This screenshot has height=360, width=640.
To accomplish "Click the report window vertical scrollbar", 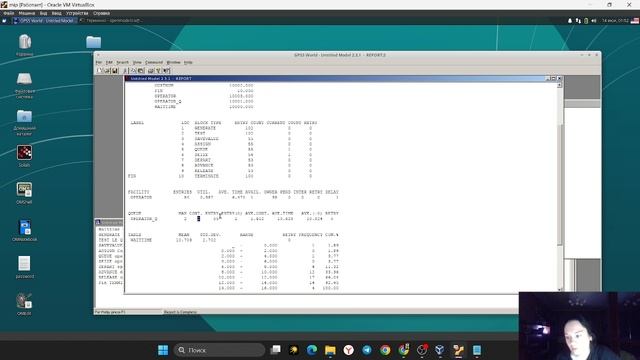I will [x=560, y=187].
